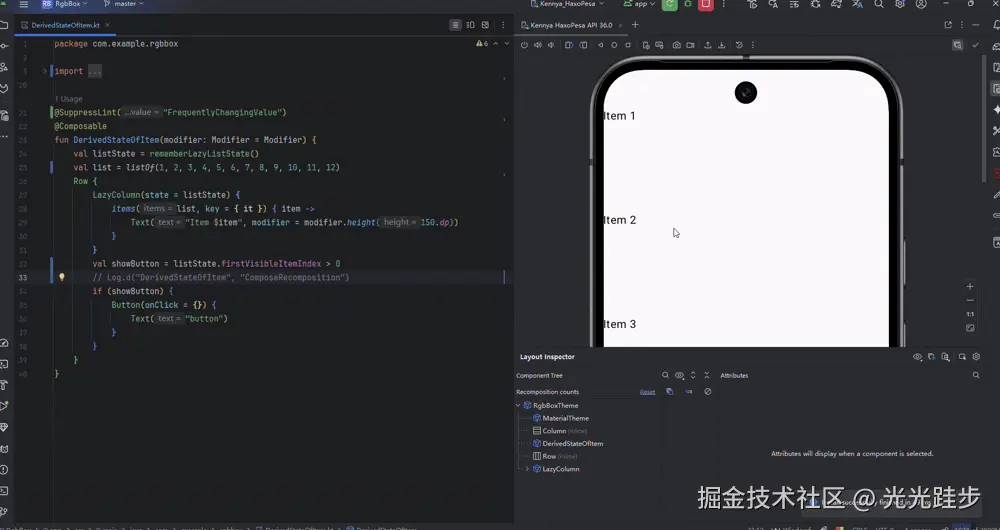The height and width of the screenshot is (530, 1000).
Task: Click the emulator volume up icon
Action: point(538,45)
